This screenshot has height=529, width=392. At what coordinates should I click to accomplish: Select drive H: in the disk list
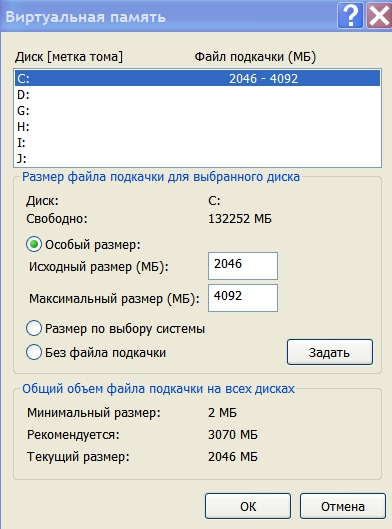(198, 127)
